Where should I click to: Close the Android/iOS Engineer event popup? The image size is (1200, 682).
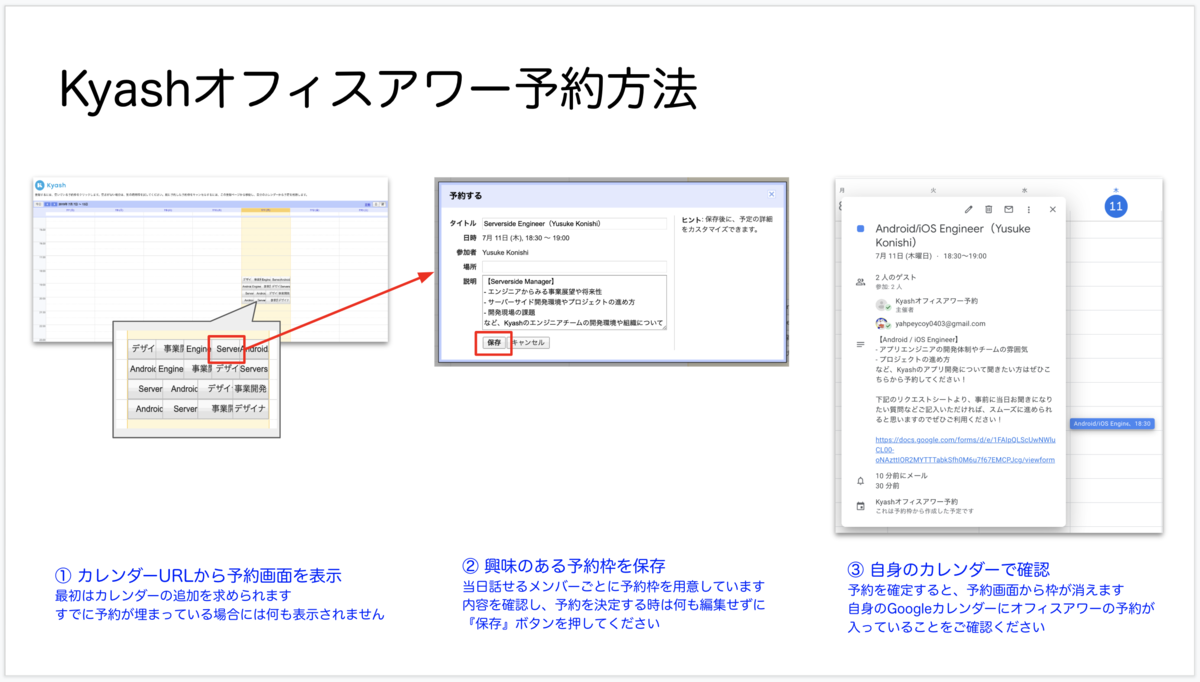coord(1052,209)
